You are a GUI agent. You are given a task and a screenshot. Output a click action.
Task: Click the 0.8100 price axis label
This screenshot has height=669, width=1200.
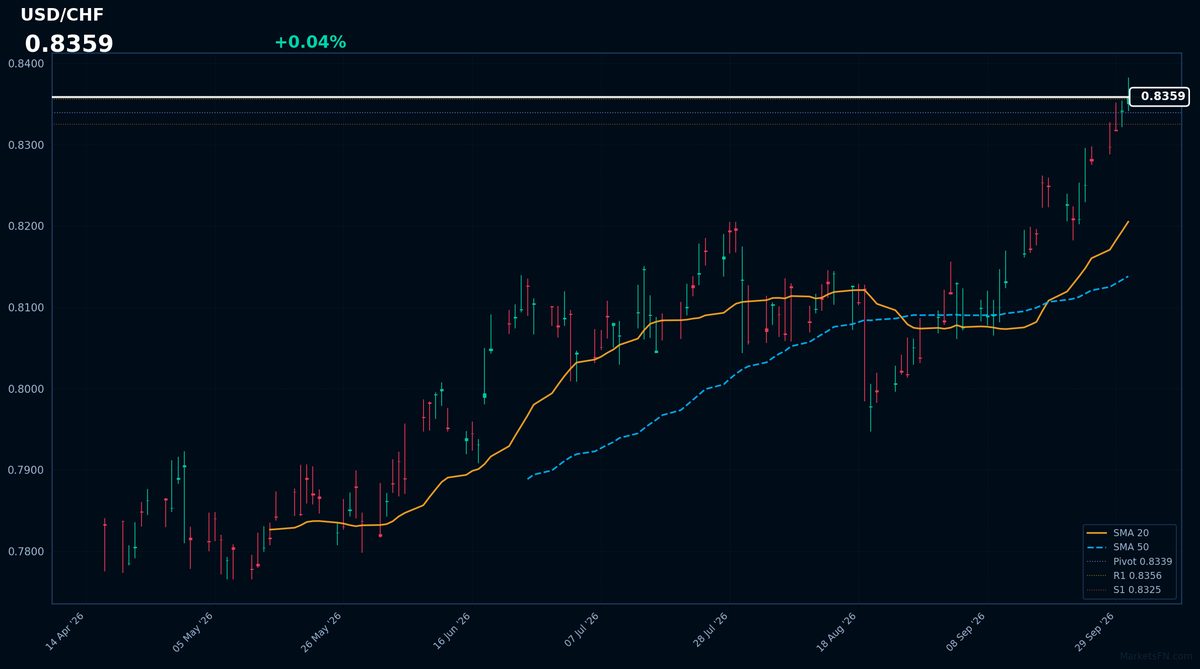click(26, 308)
